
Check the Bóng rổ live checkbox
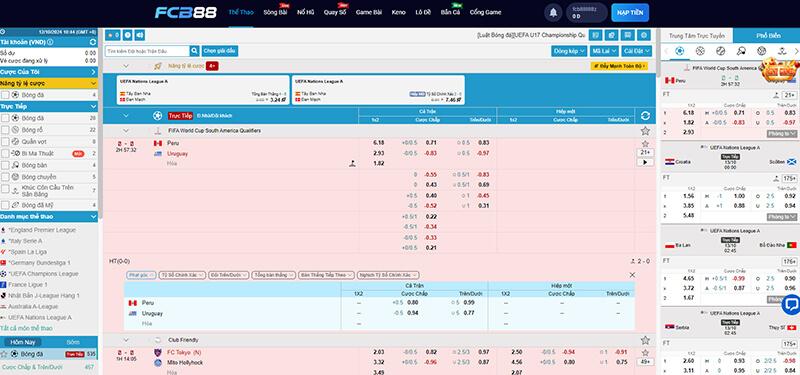tap(5, 130)
